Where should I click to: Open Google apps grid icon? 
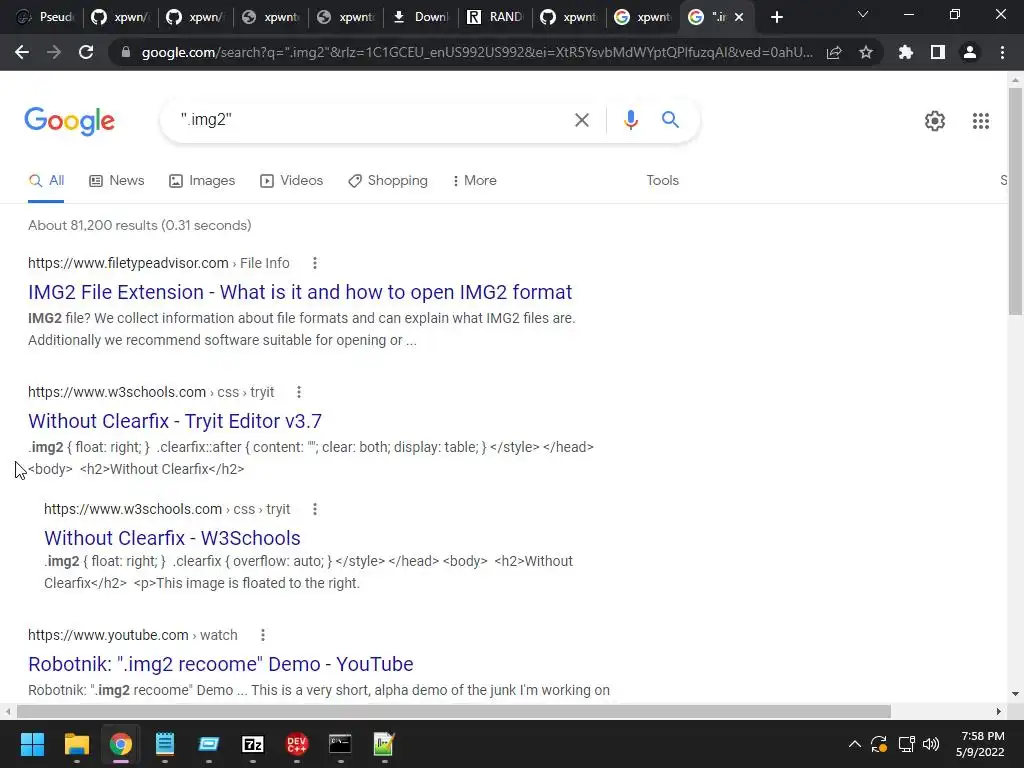tap(980, 121)
